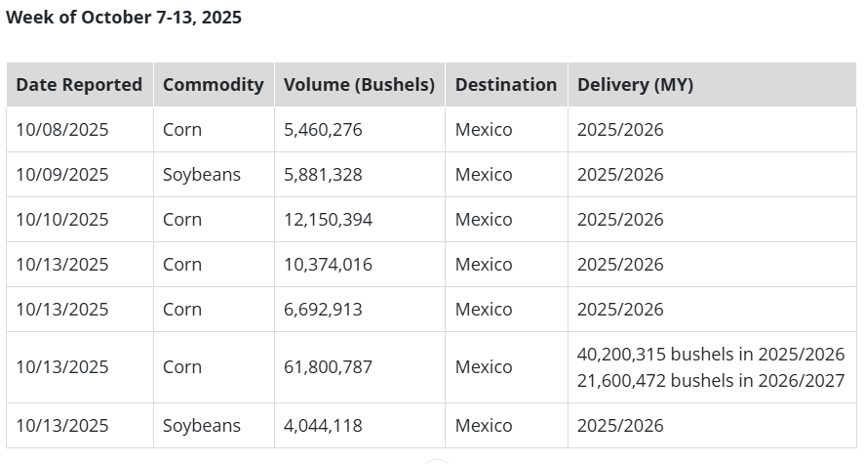
Task: Click the 10/08/2025 date cell
Action: pyautogui.click(x=62, y=130)
